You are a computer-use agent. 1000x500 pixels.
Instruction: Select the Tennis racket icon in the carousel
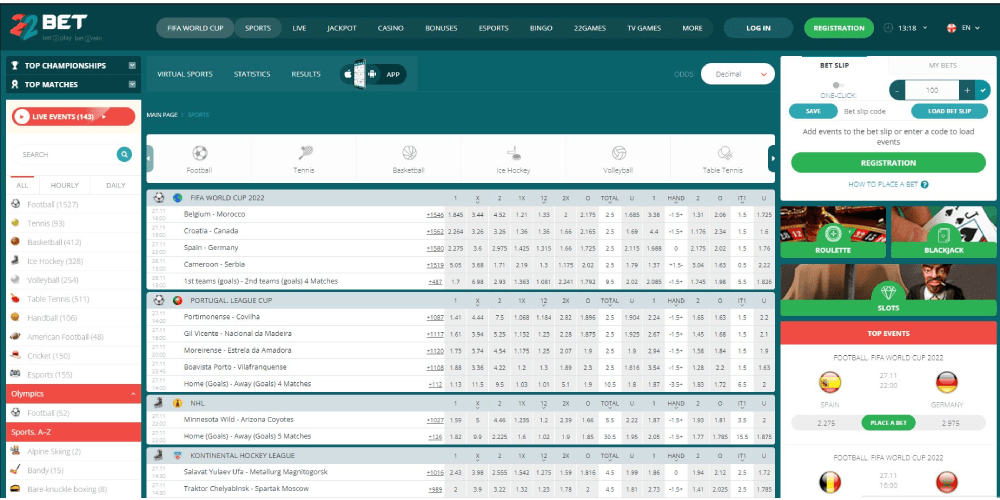pyautogui.click(x=304, y=153)
